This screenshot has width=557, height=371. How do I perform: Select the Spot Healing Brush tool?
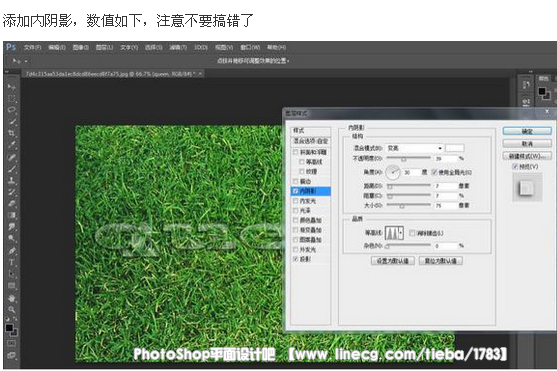[11, 157]
